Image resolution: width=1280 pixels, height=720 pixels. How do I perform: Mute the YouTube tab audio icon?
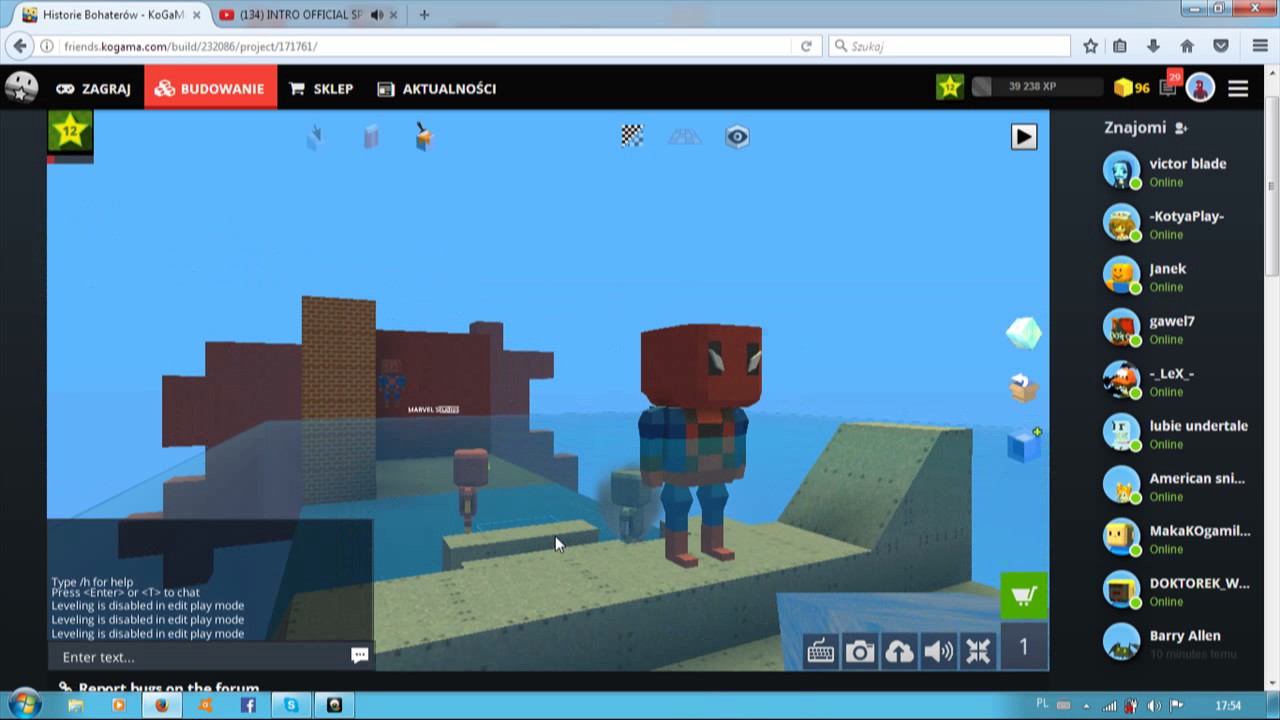pos(377,15)
